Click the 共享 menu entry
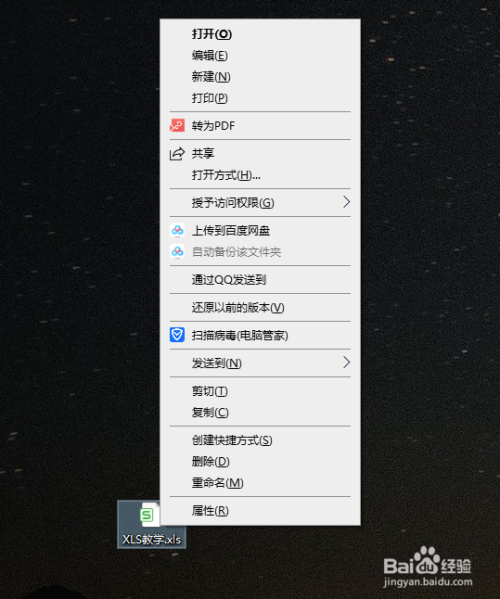The width and height of the screenshot is (500, 599). tap(260, 154)
